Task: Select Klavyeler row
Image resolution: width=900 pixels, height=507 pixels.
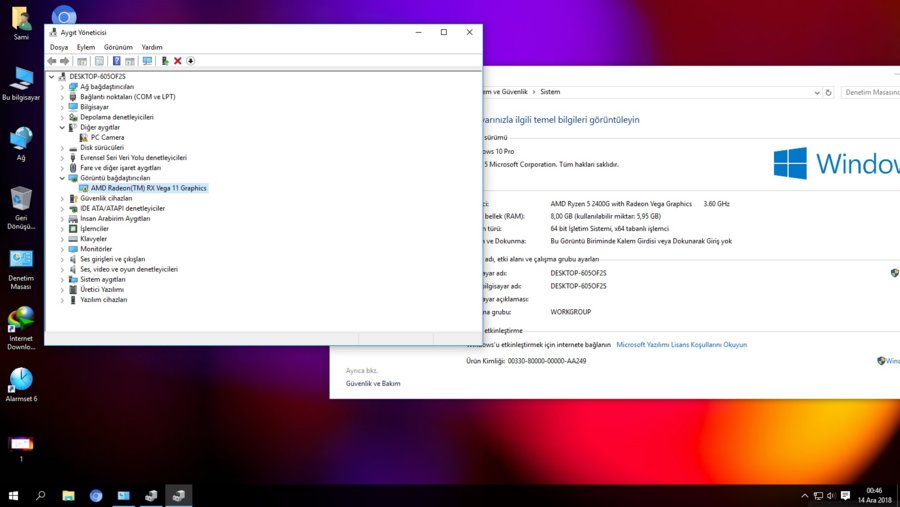Action: 94,239
